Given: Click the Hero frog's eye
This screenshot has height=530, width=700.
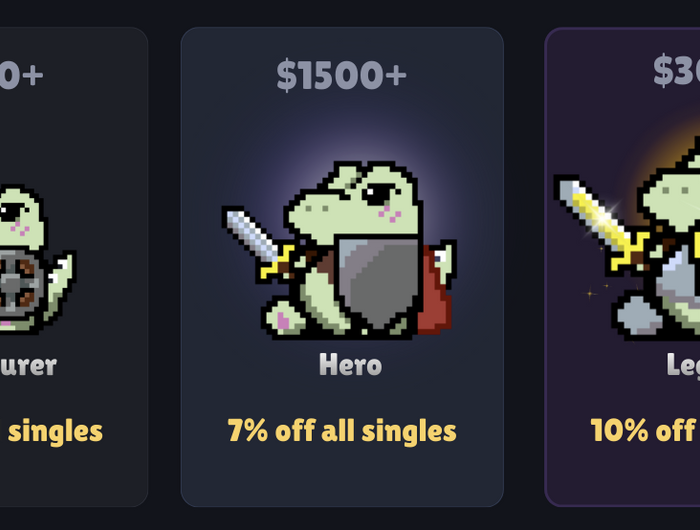Looking at the screenshot, I should [376, 195].
